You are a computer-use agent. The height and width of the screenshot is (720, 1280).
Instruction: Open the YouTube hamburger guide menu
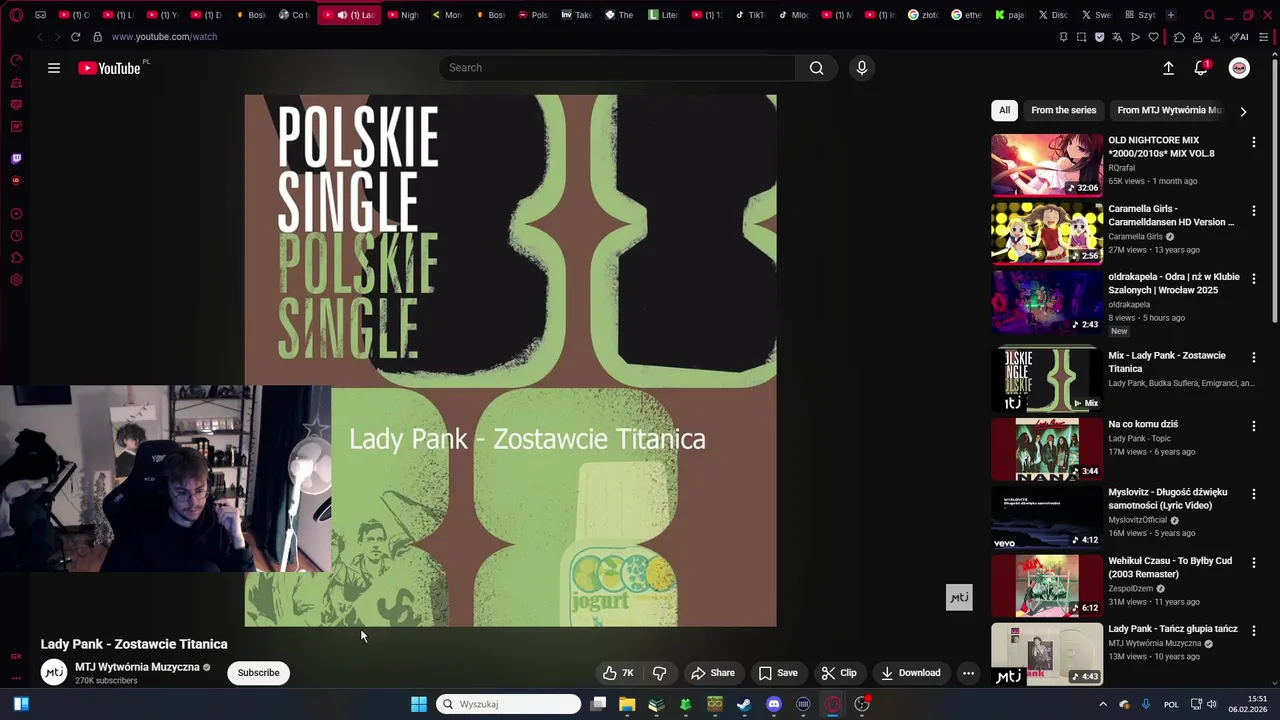(x=54, y=68)
